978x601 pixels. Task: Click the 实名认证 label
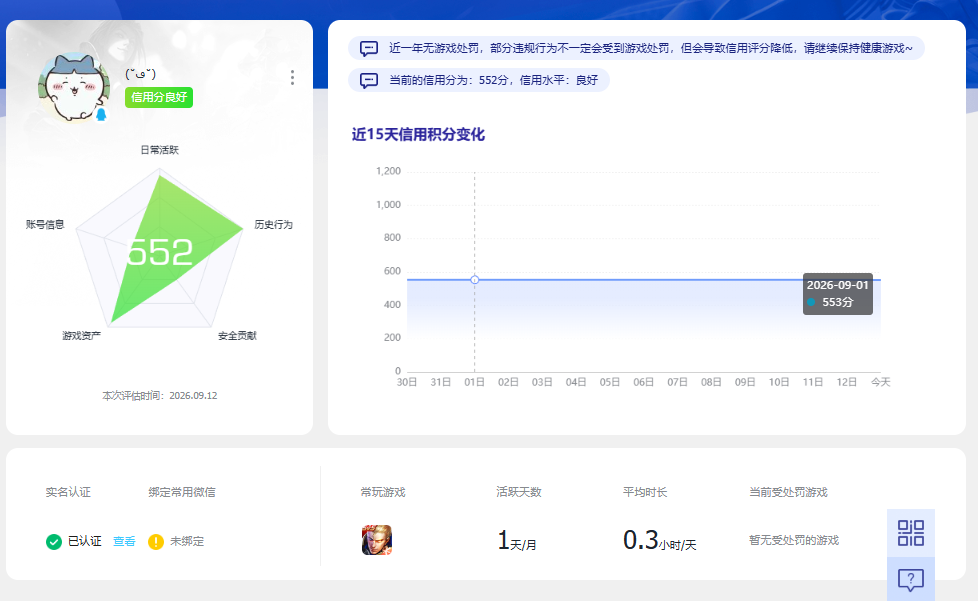tap(68, 492)
